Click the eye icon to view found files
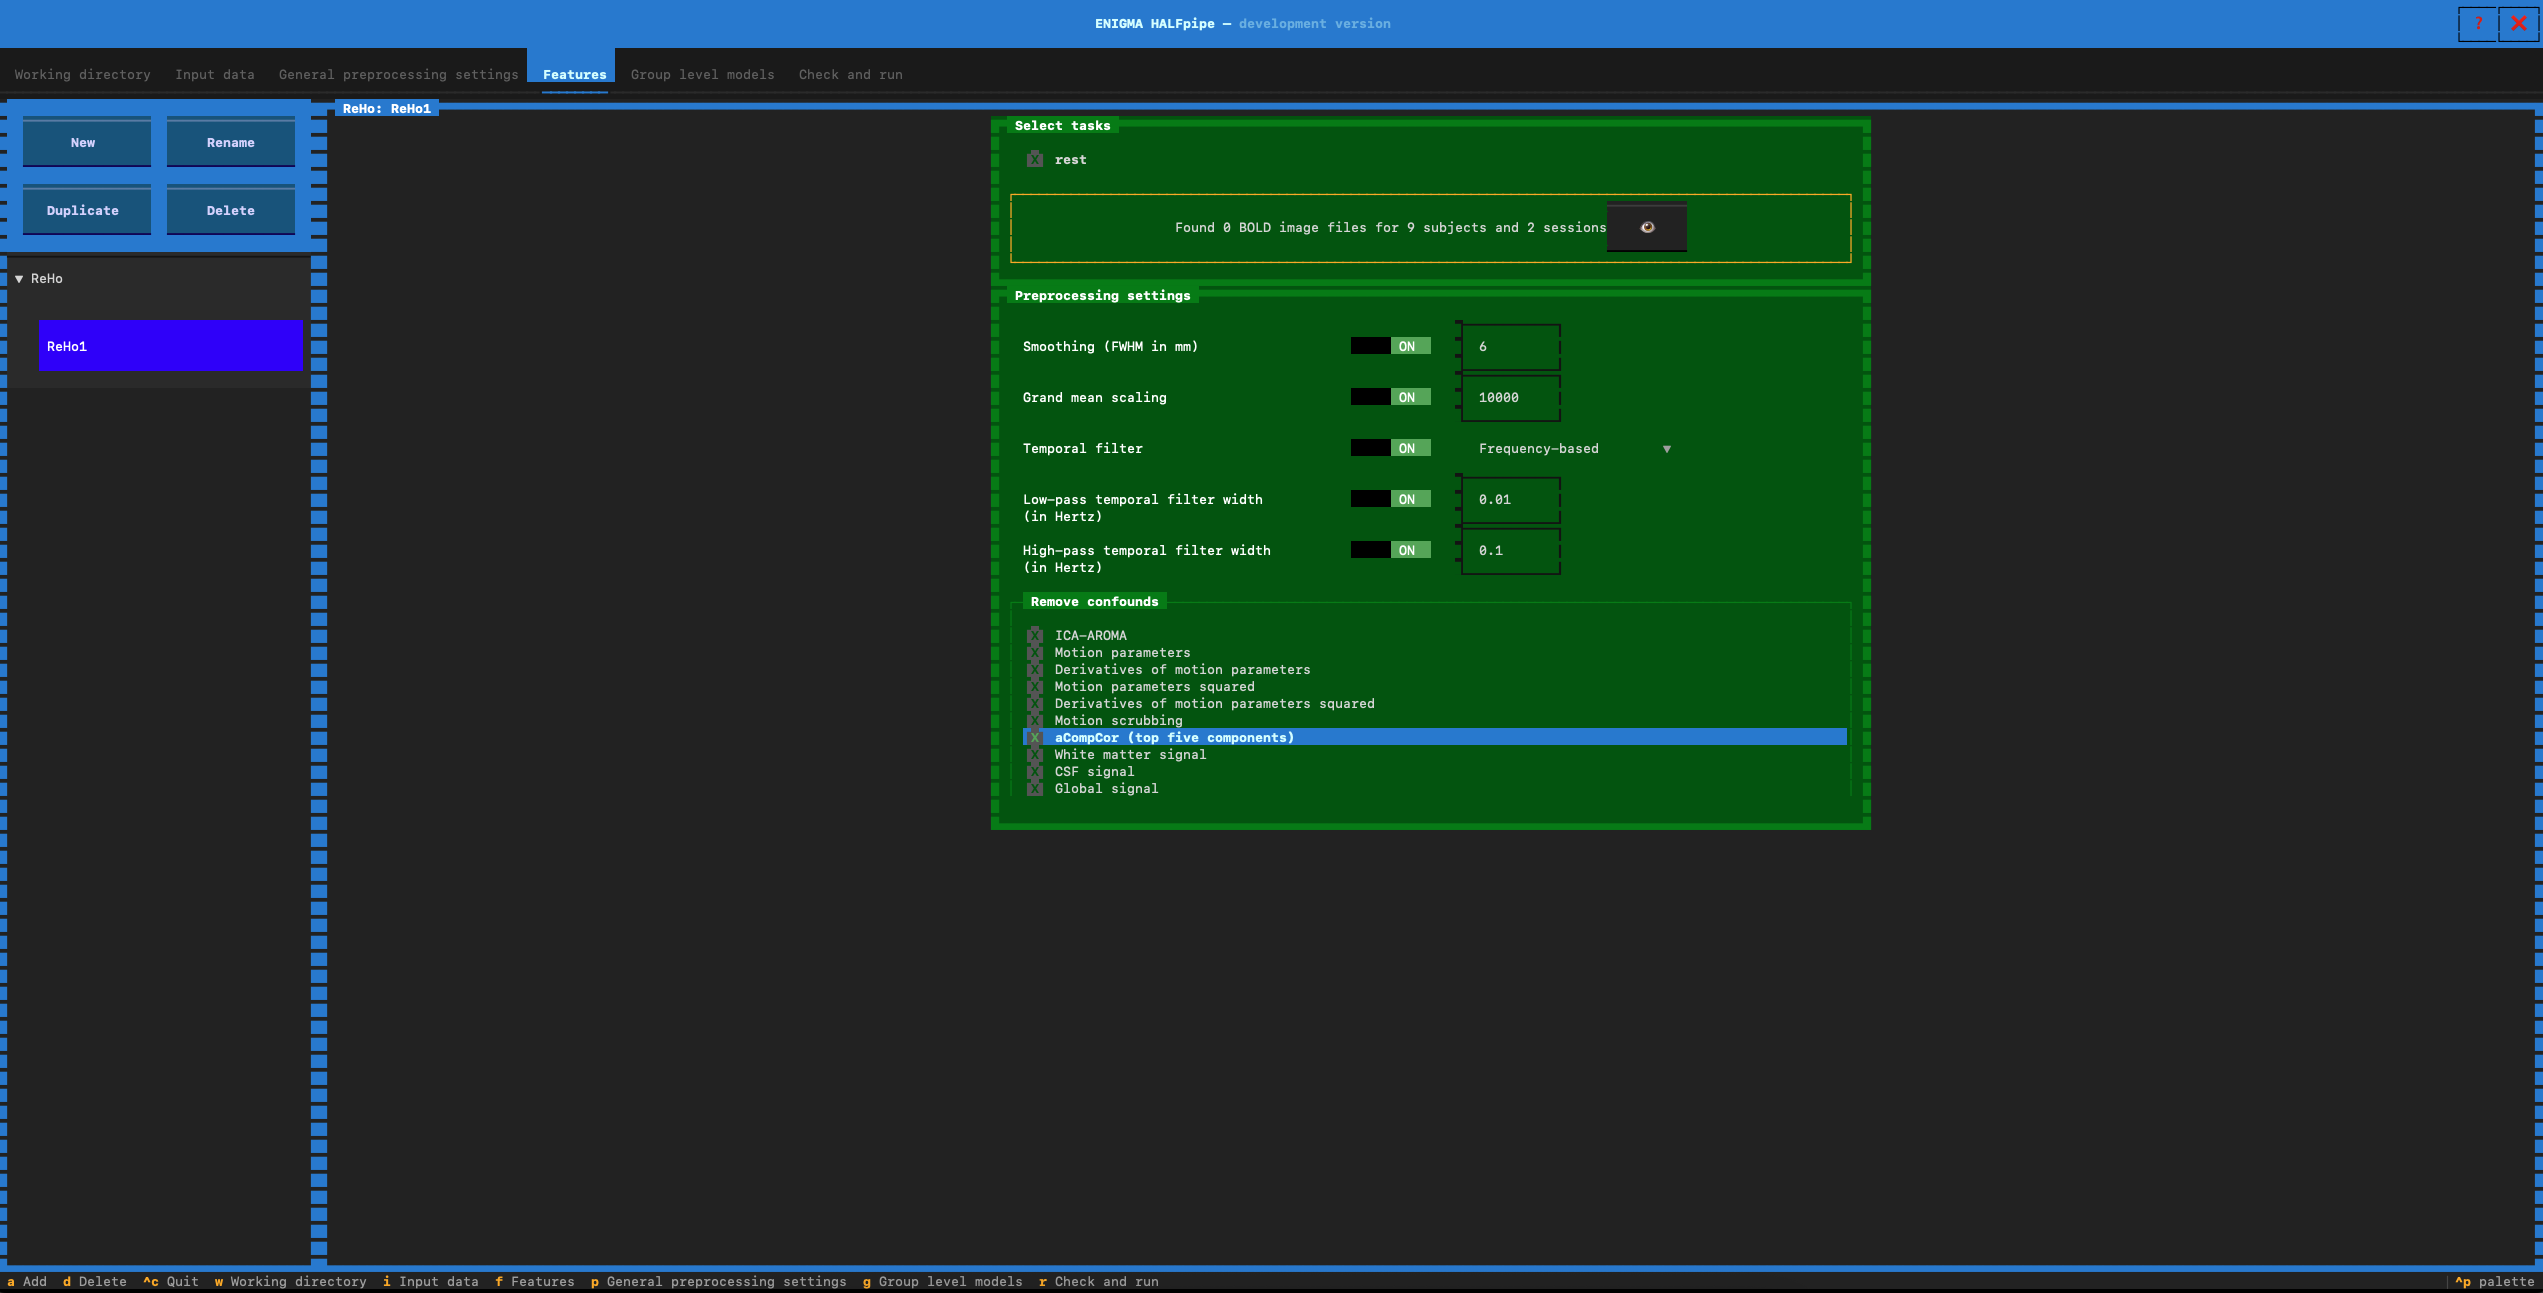 pyautogui.click(x=1646, y=227)
